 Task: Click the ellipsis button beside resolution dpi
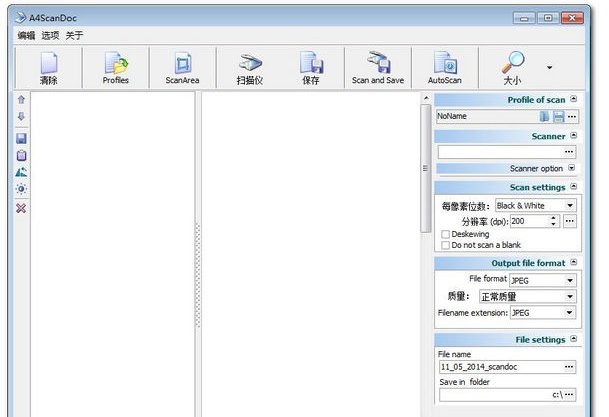(x=570, y=221)
